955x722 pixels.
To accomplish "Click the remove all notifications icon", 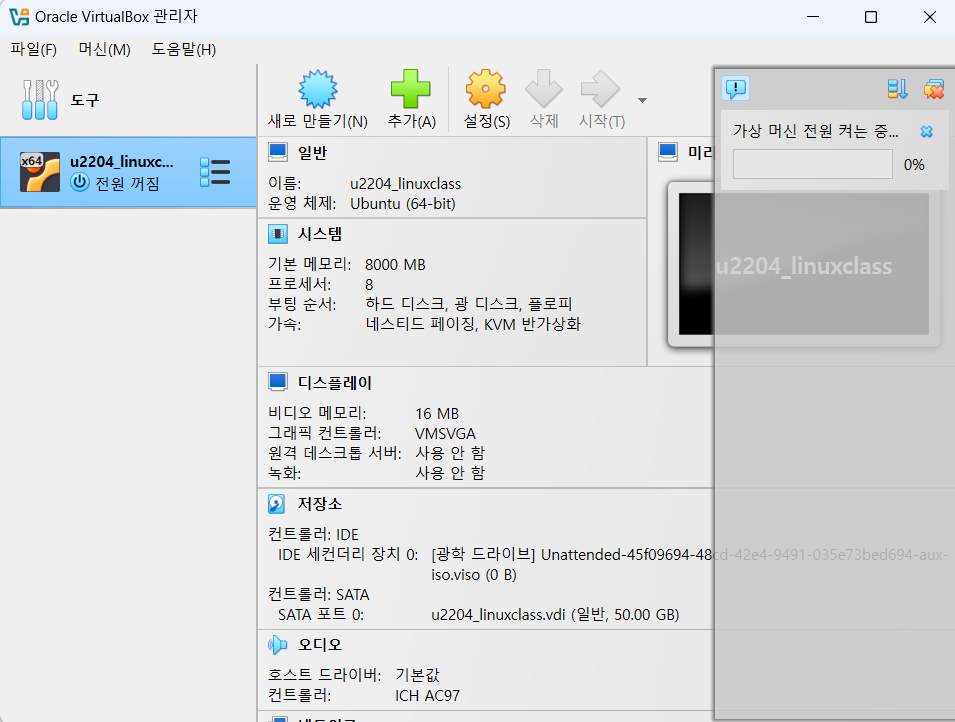I will click(x=934, y=89).
